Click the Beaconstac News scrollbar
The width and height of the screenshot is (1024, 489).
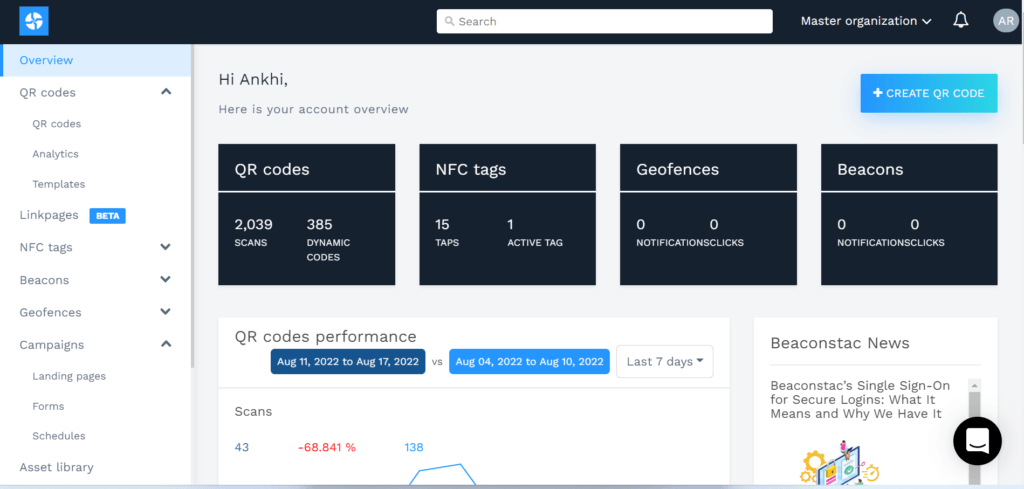(x=974, y=431)
